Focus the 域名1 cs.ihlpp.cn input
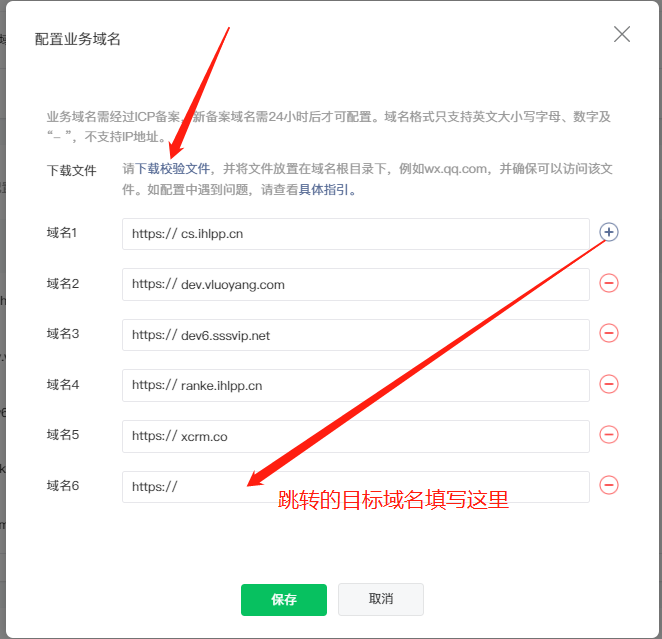 point(356,234)
